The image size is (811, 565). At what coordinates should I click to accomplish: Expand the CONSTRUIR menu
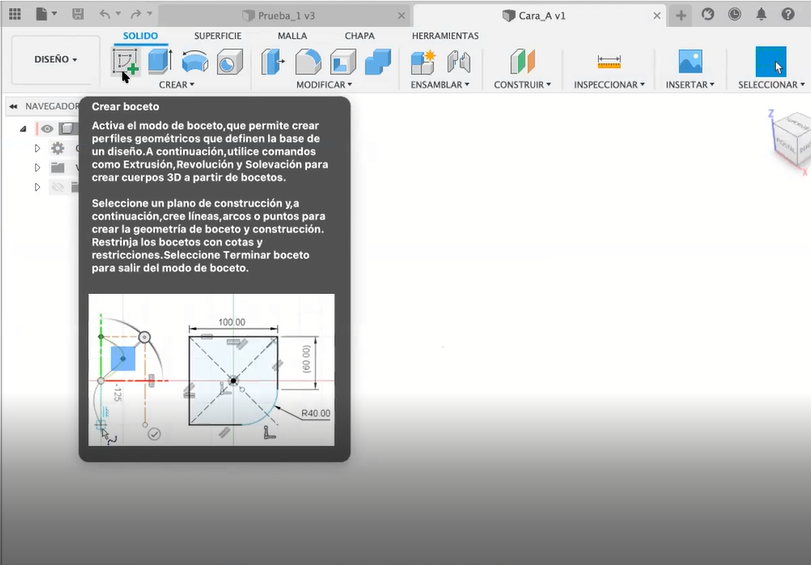coord(522,85)
